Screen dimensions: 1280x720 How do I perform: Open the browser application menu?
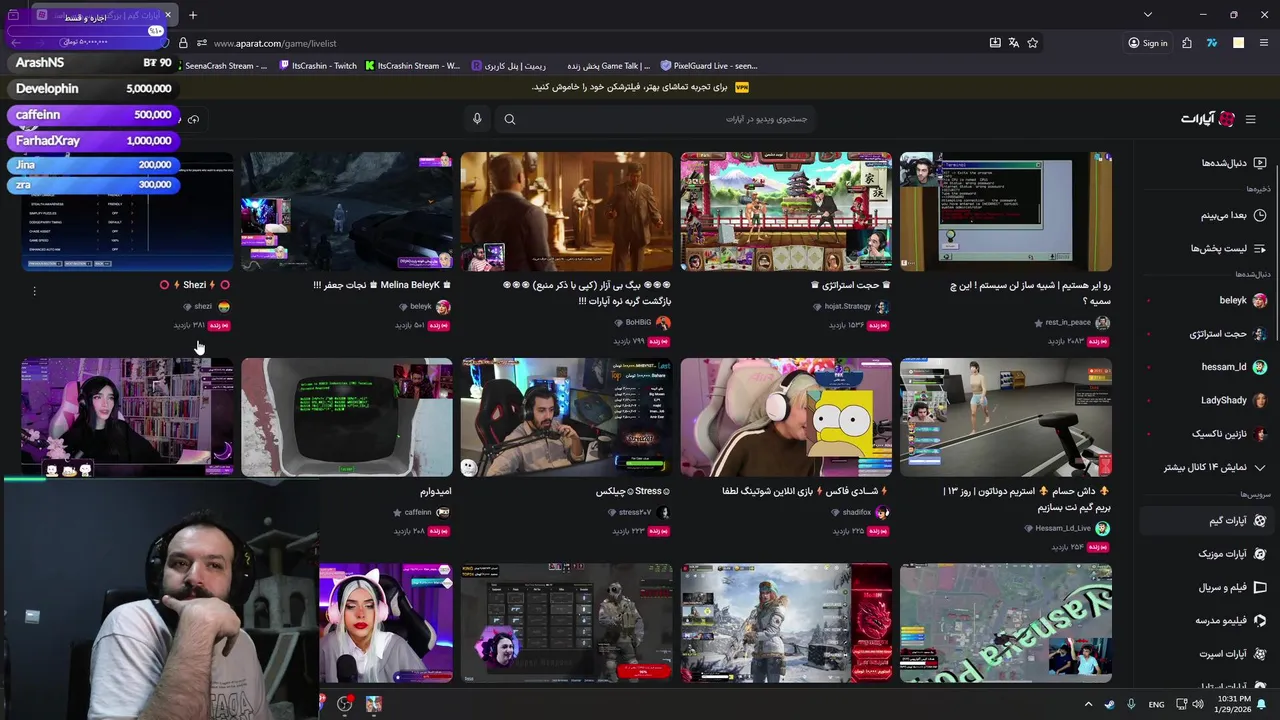point(1264,43)
